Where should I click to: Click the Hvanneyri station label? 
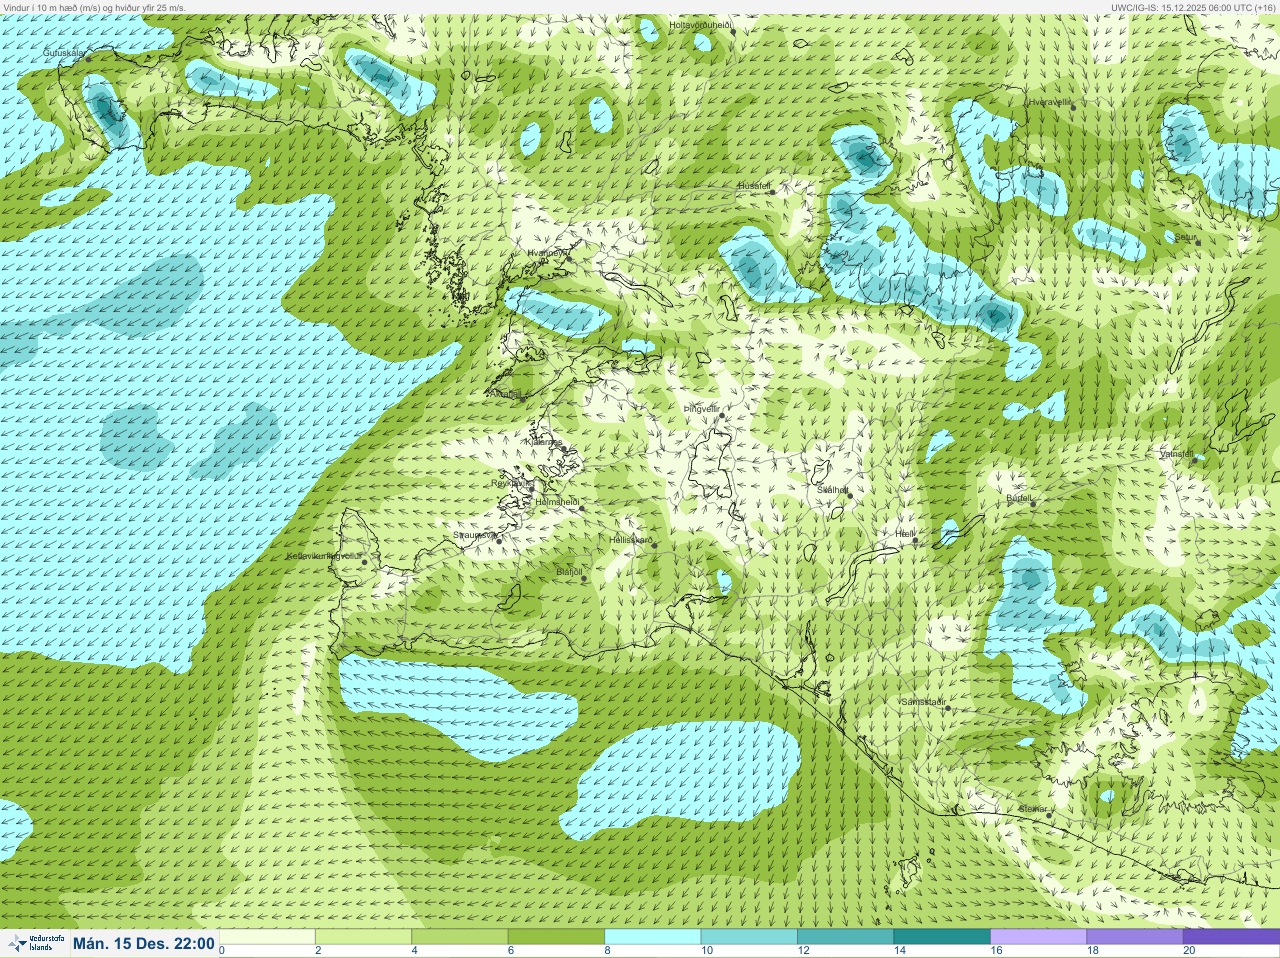tap(548, 253)
